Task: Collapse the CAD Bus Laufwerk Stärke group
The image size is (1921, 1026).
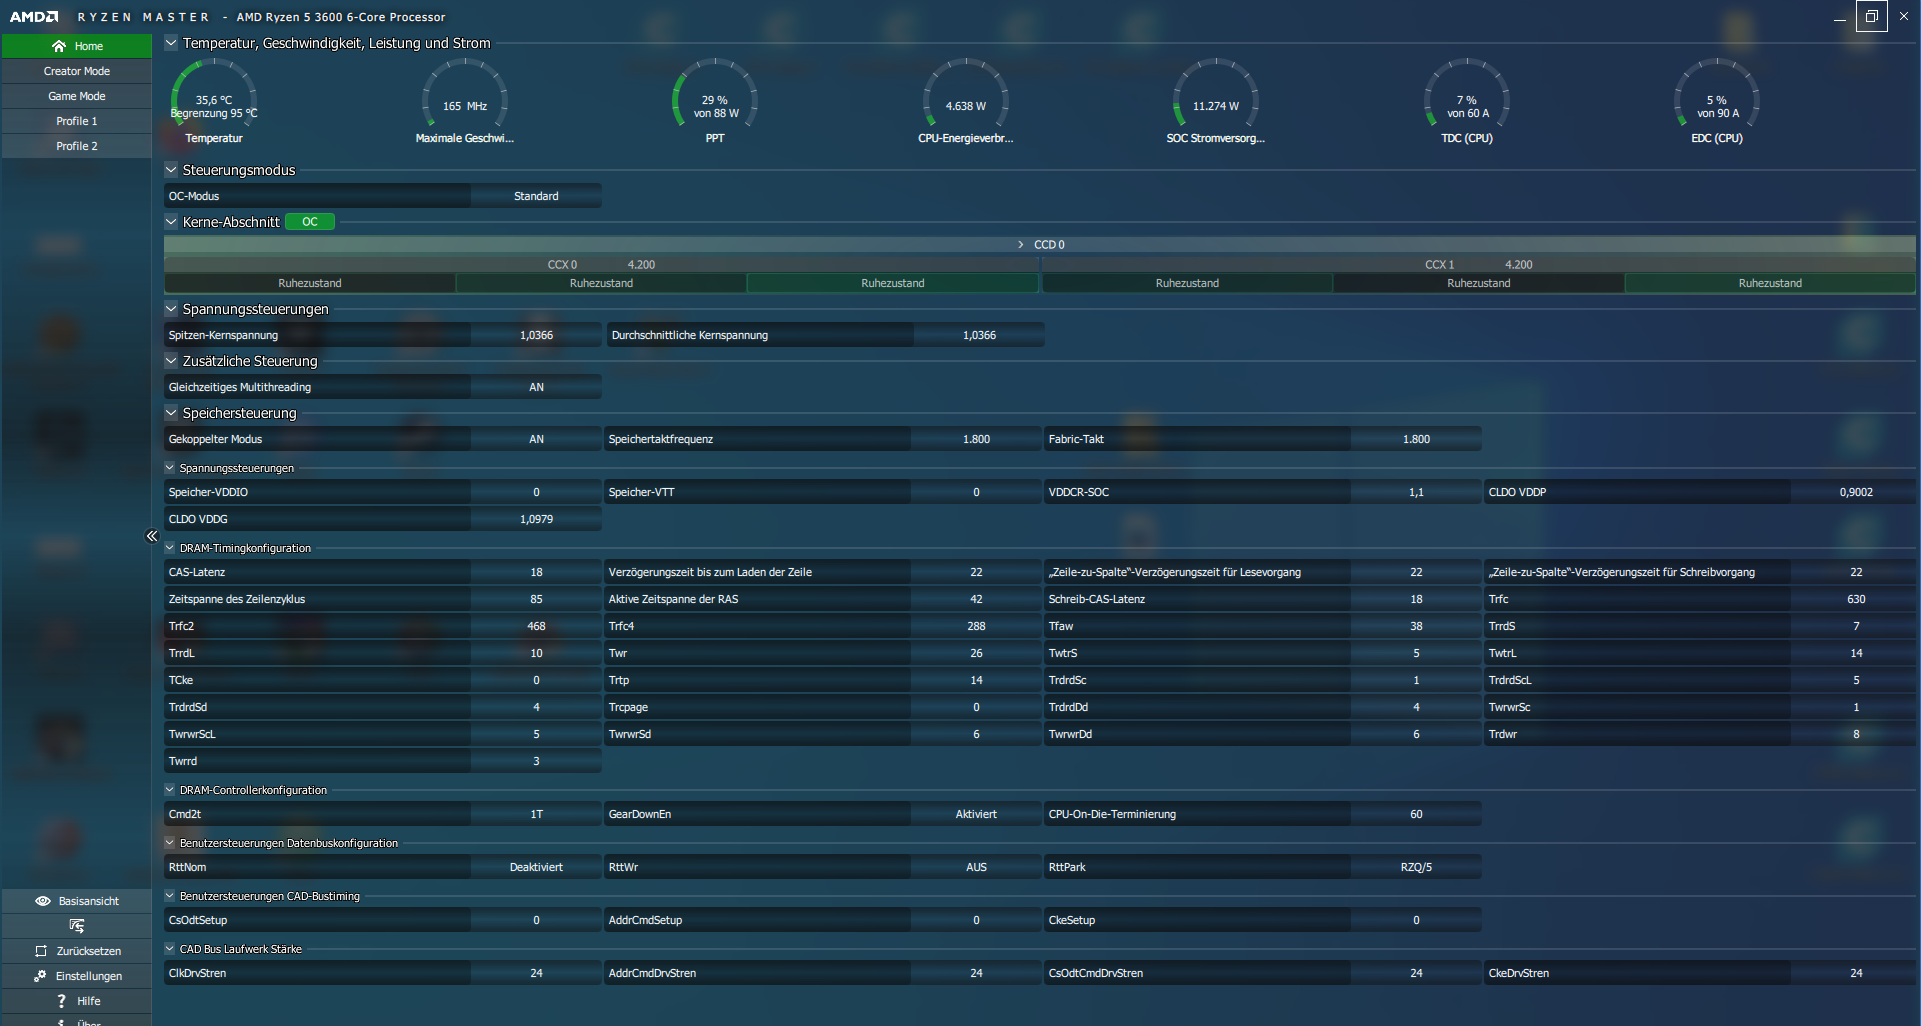Action: pyautogui.click(x=170, y=949)
